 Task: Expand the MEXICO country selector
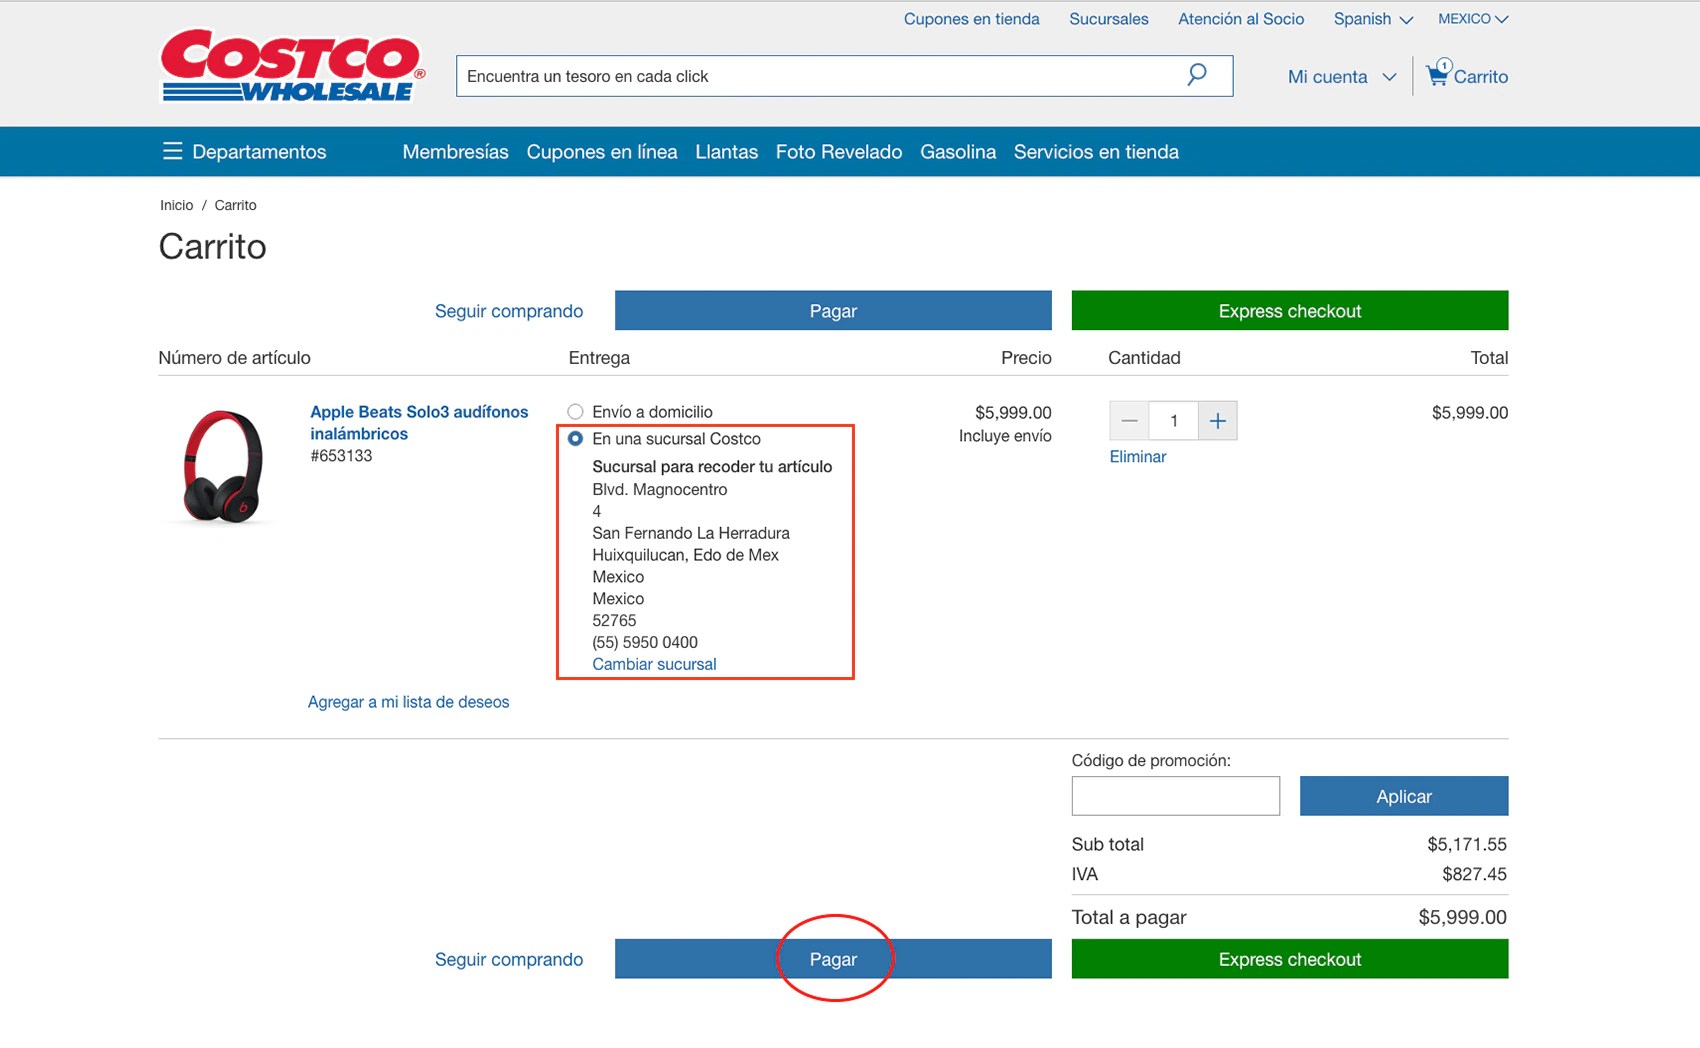click(x=1472, y=18)
